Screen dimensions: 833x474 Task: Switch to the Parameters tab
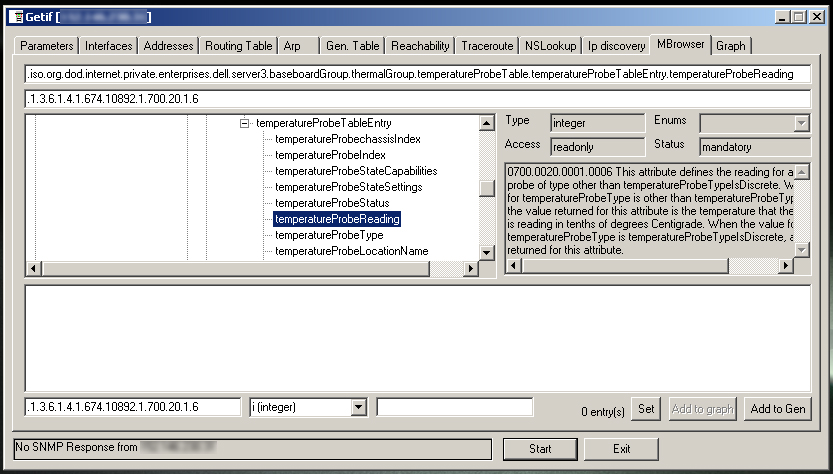(x=47, y=46)
